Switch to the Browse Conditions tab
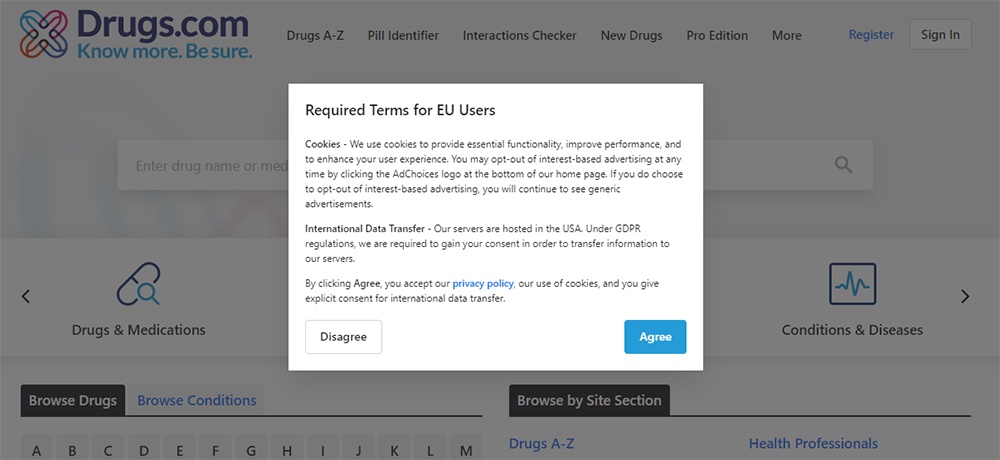Viewport: 1000px width, 460px height. [x=196, y=401]
